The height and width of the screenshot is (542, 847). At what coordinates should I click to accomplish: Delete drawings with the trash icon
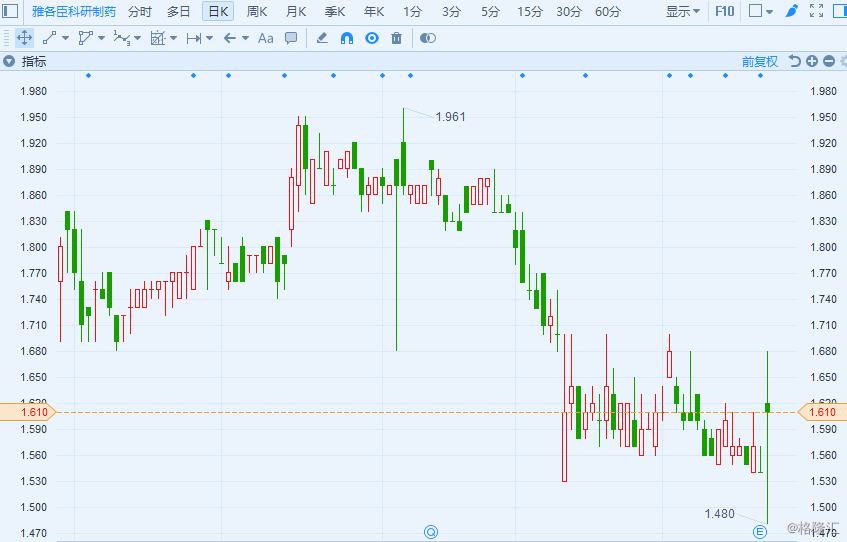click(x=396, y=38)
